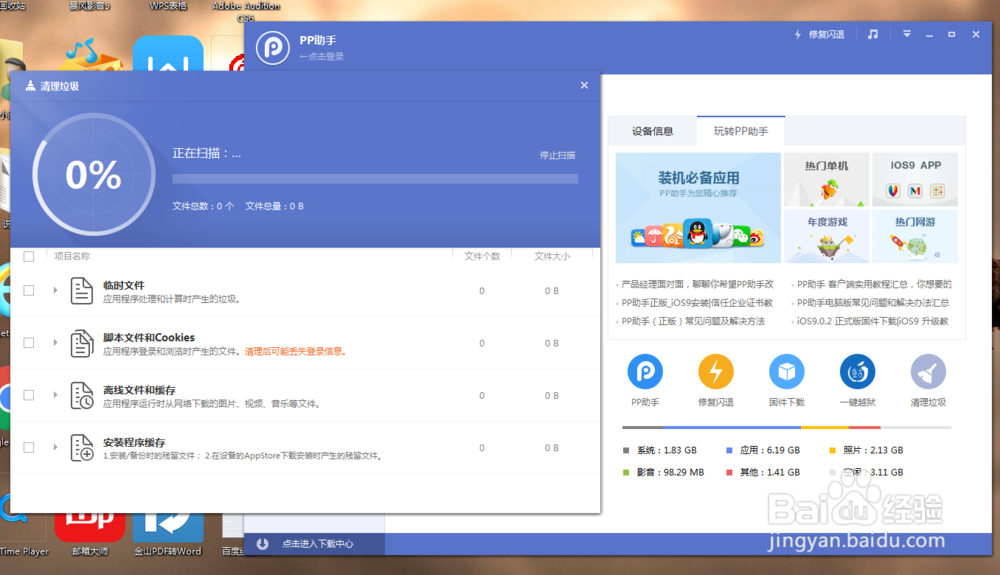
Task: Open link PP助手电脑版常见问题和解决办法汇总
Action: click(x=873, y=303)
